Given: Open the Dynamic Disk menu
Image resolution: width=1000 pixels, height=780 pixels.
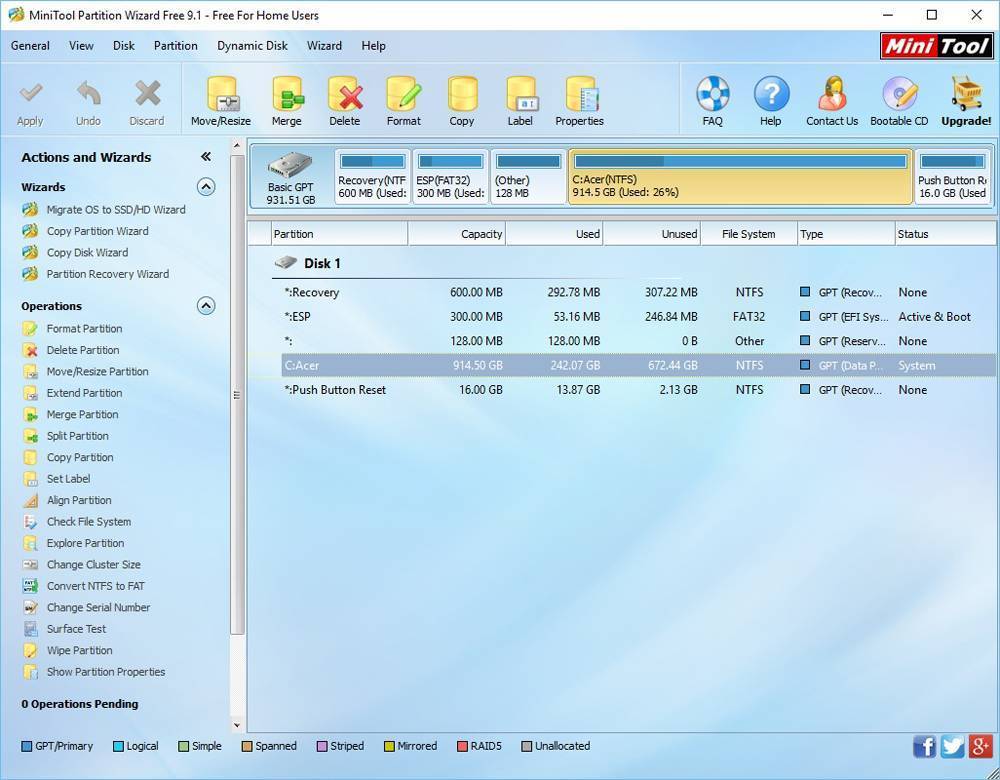Looking at the screenshot, I should click(252, 46).
